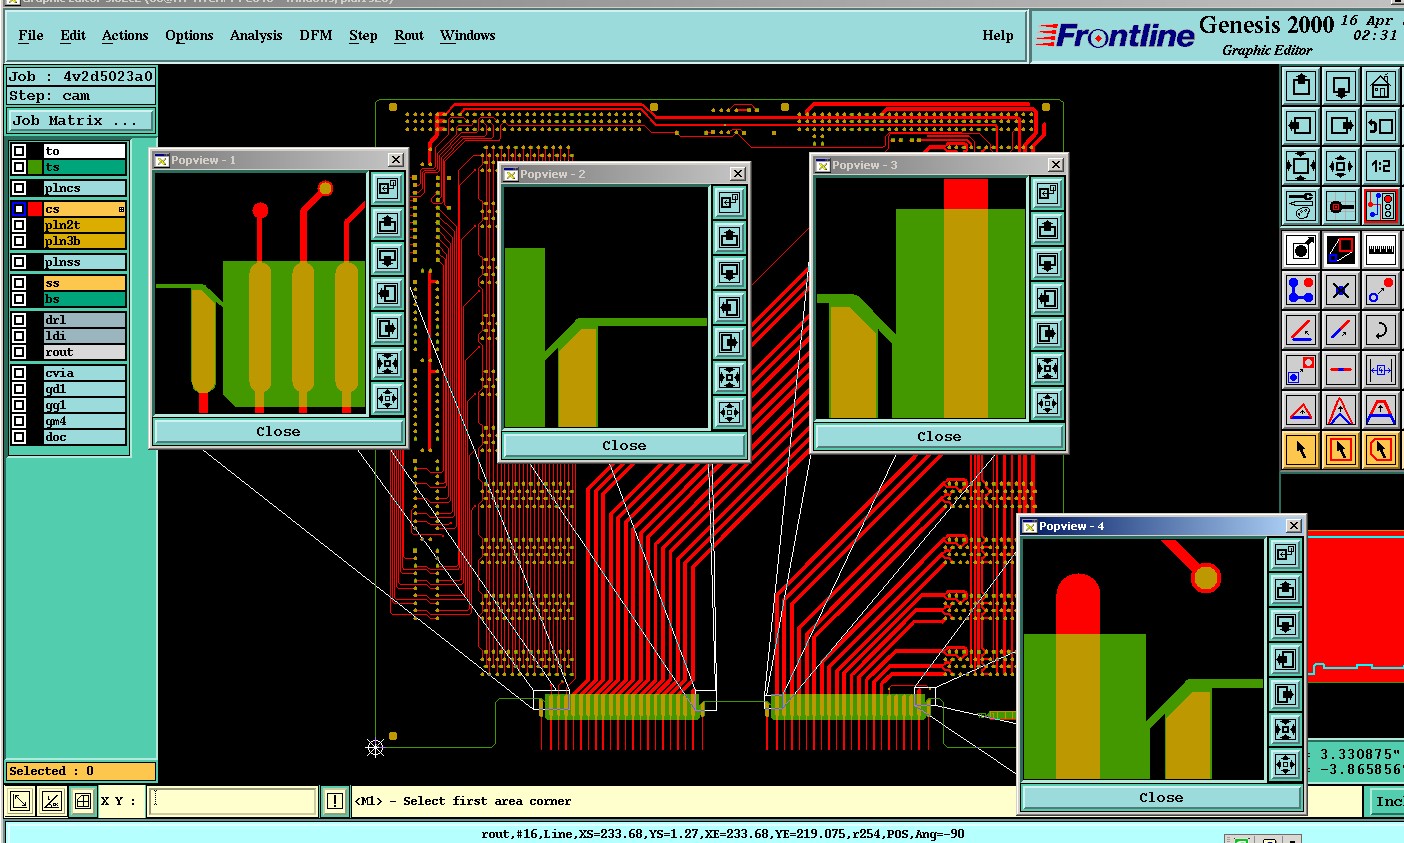Click the 1:2 zoom scale icon
The width and height of the screenshot is (1404, 843).
(1380, 166)
